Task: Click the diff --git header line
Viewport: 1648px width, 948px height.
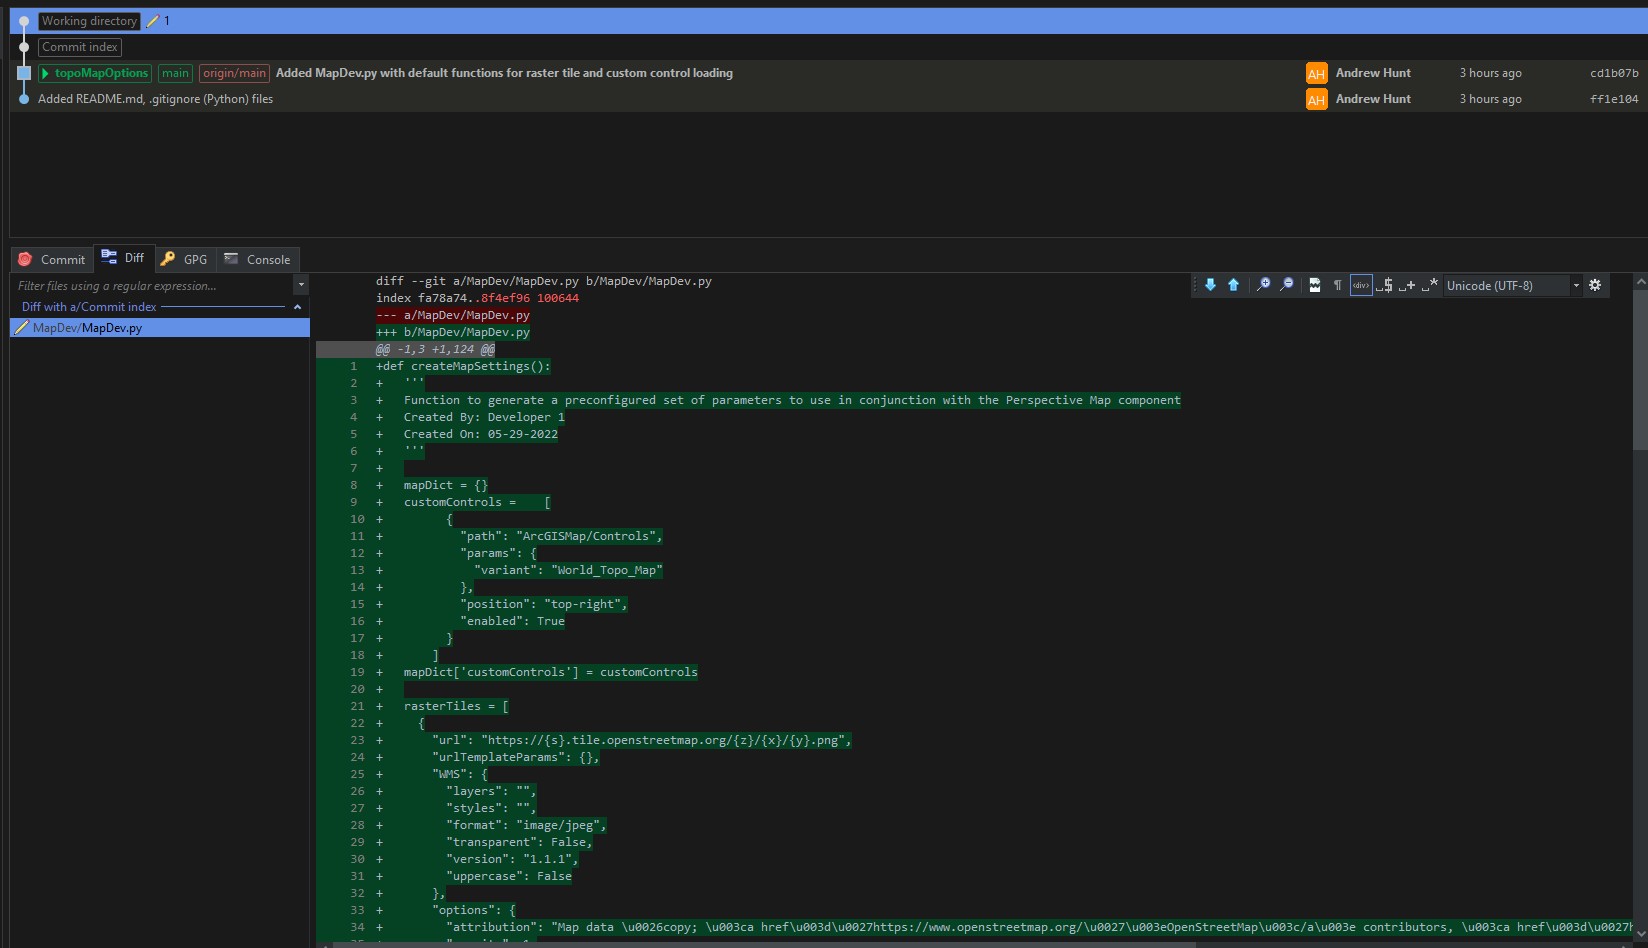Action: coord(544,281)
